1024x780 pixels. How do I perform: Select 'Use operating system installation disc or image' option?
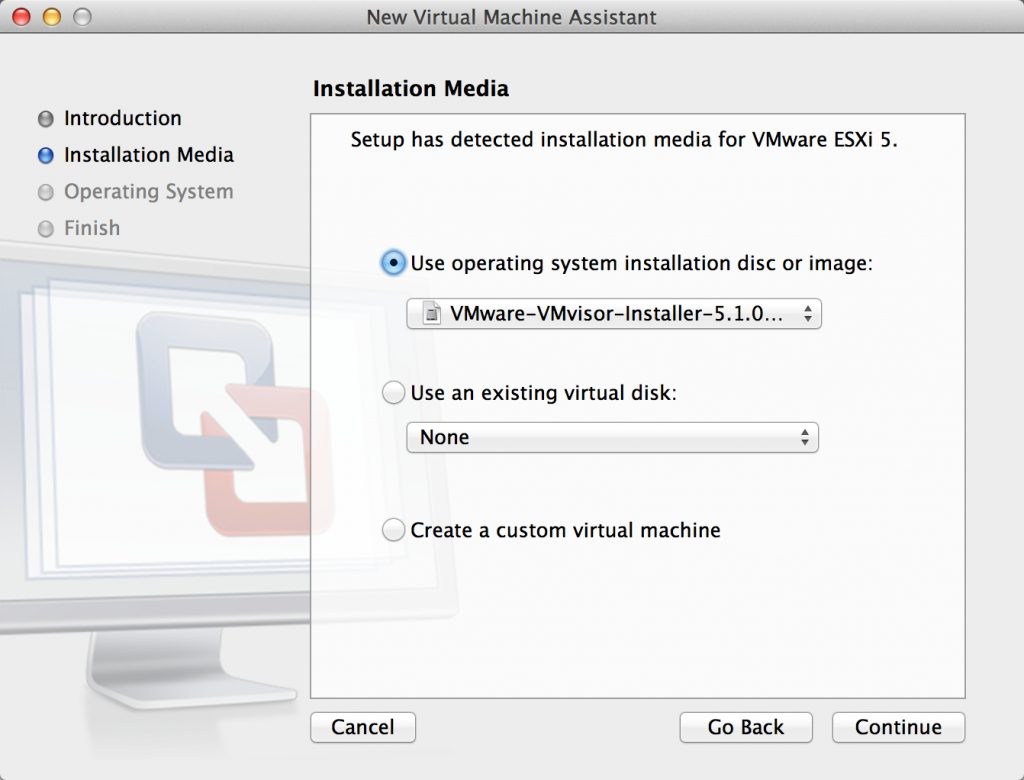(393, 263)
